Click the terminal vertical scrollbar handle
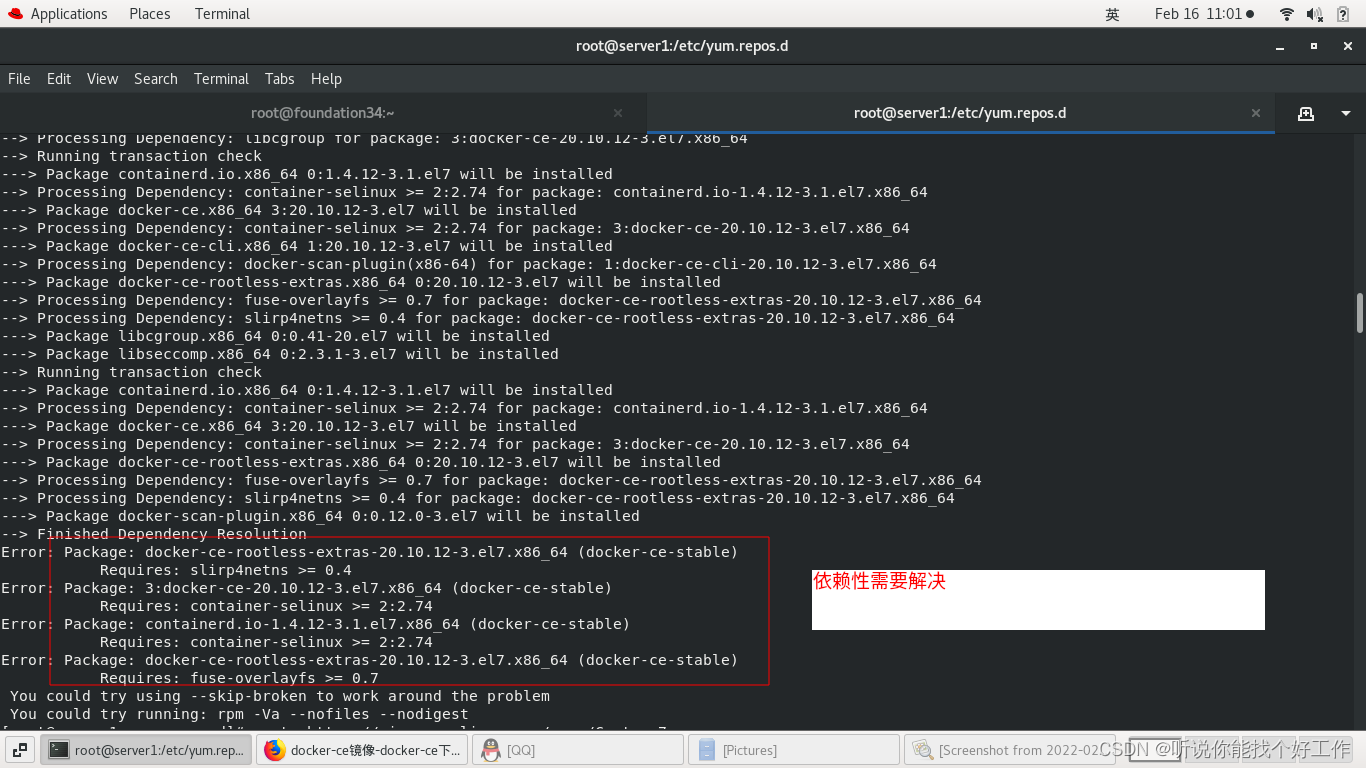Viewport: 1366px width, 768px height. [x=1360, y=313]
